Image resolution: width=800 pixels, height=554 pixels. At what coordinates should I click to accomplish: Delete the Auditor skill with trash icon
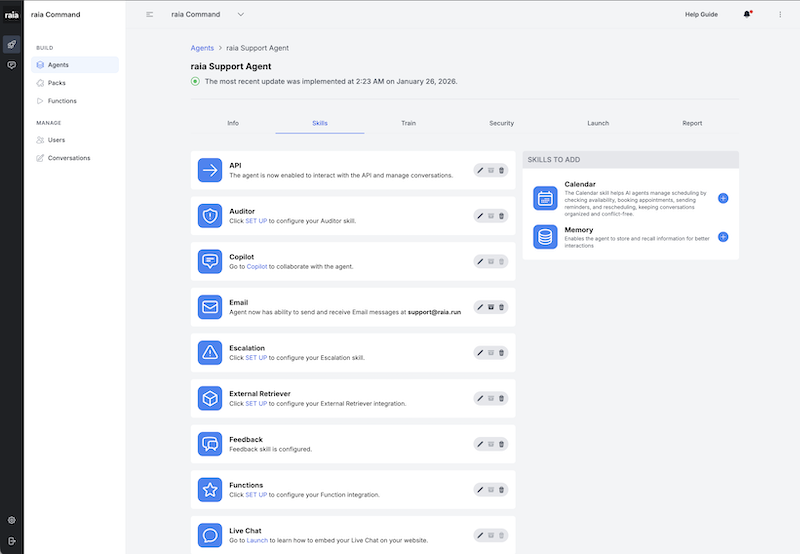pos(502,216)
